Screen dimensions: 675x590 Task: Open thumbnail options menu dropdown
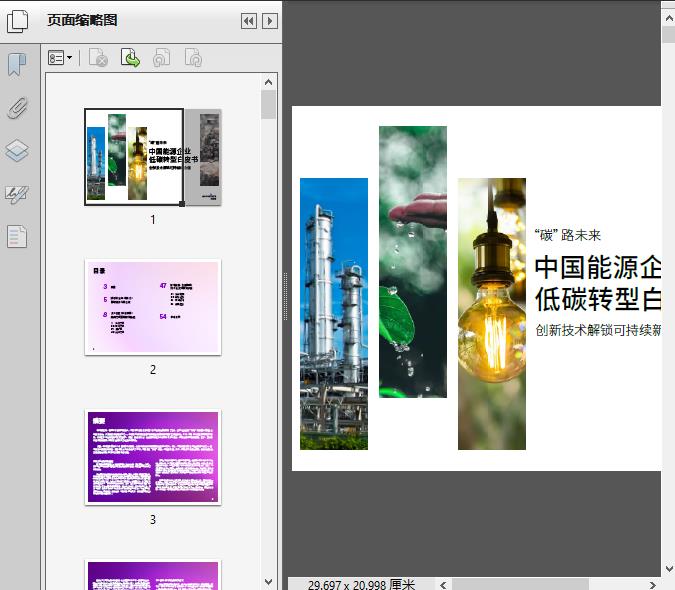pos(60,58)
